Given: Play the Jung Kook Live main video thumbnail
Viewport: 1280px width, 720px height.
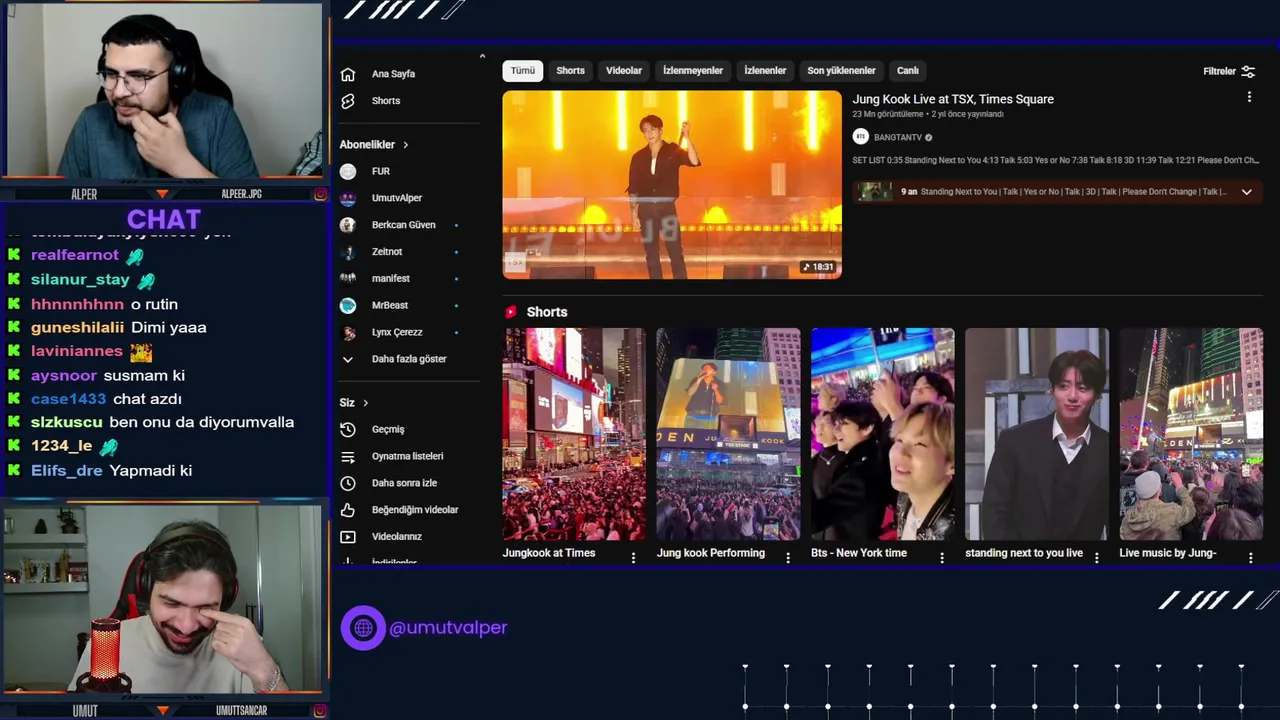Looking at the screenshot, I should pyautogui.click(x=672, y=185).
